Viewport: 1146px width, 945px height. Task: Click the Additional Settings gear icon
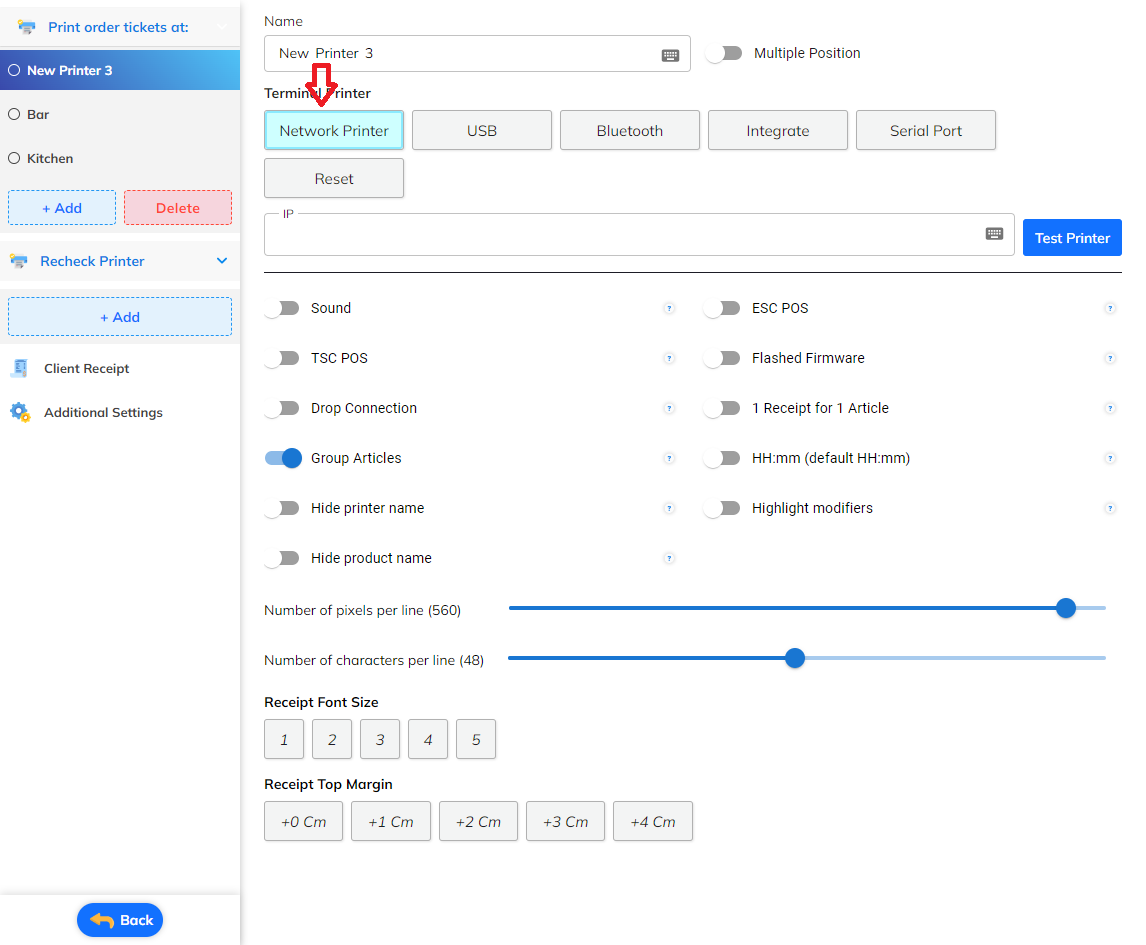click(20, 412)
